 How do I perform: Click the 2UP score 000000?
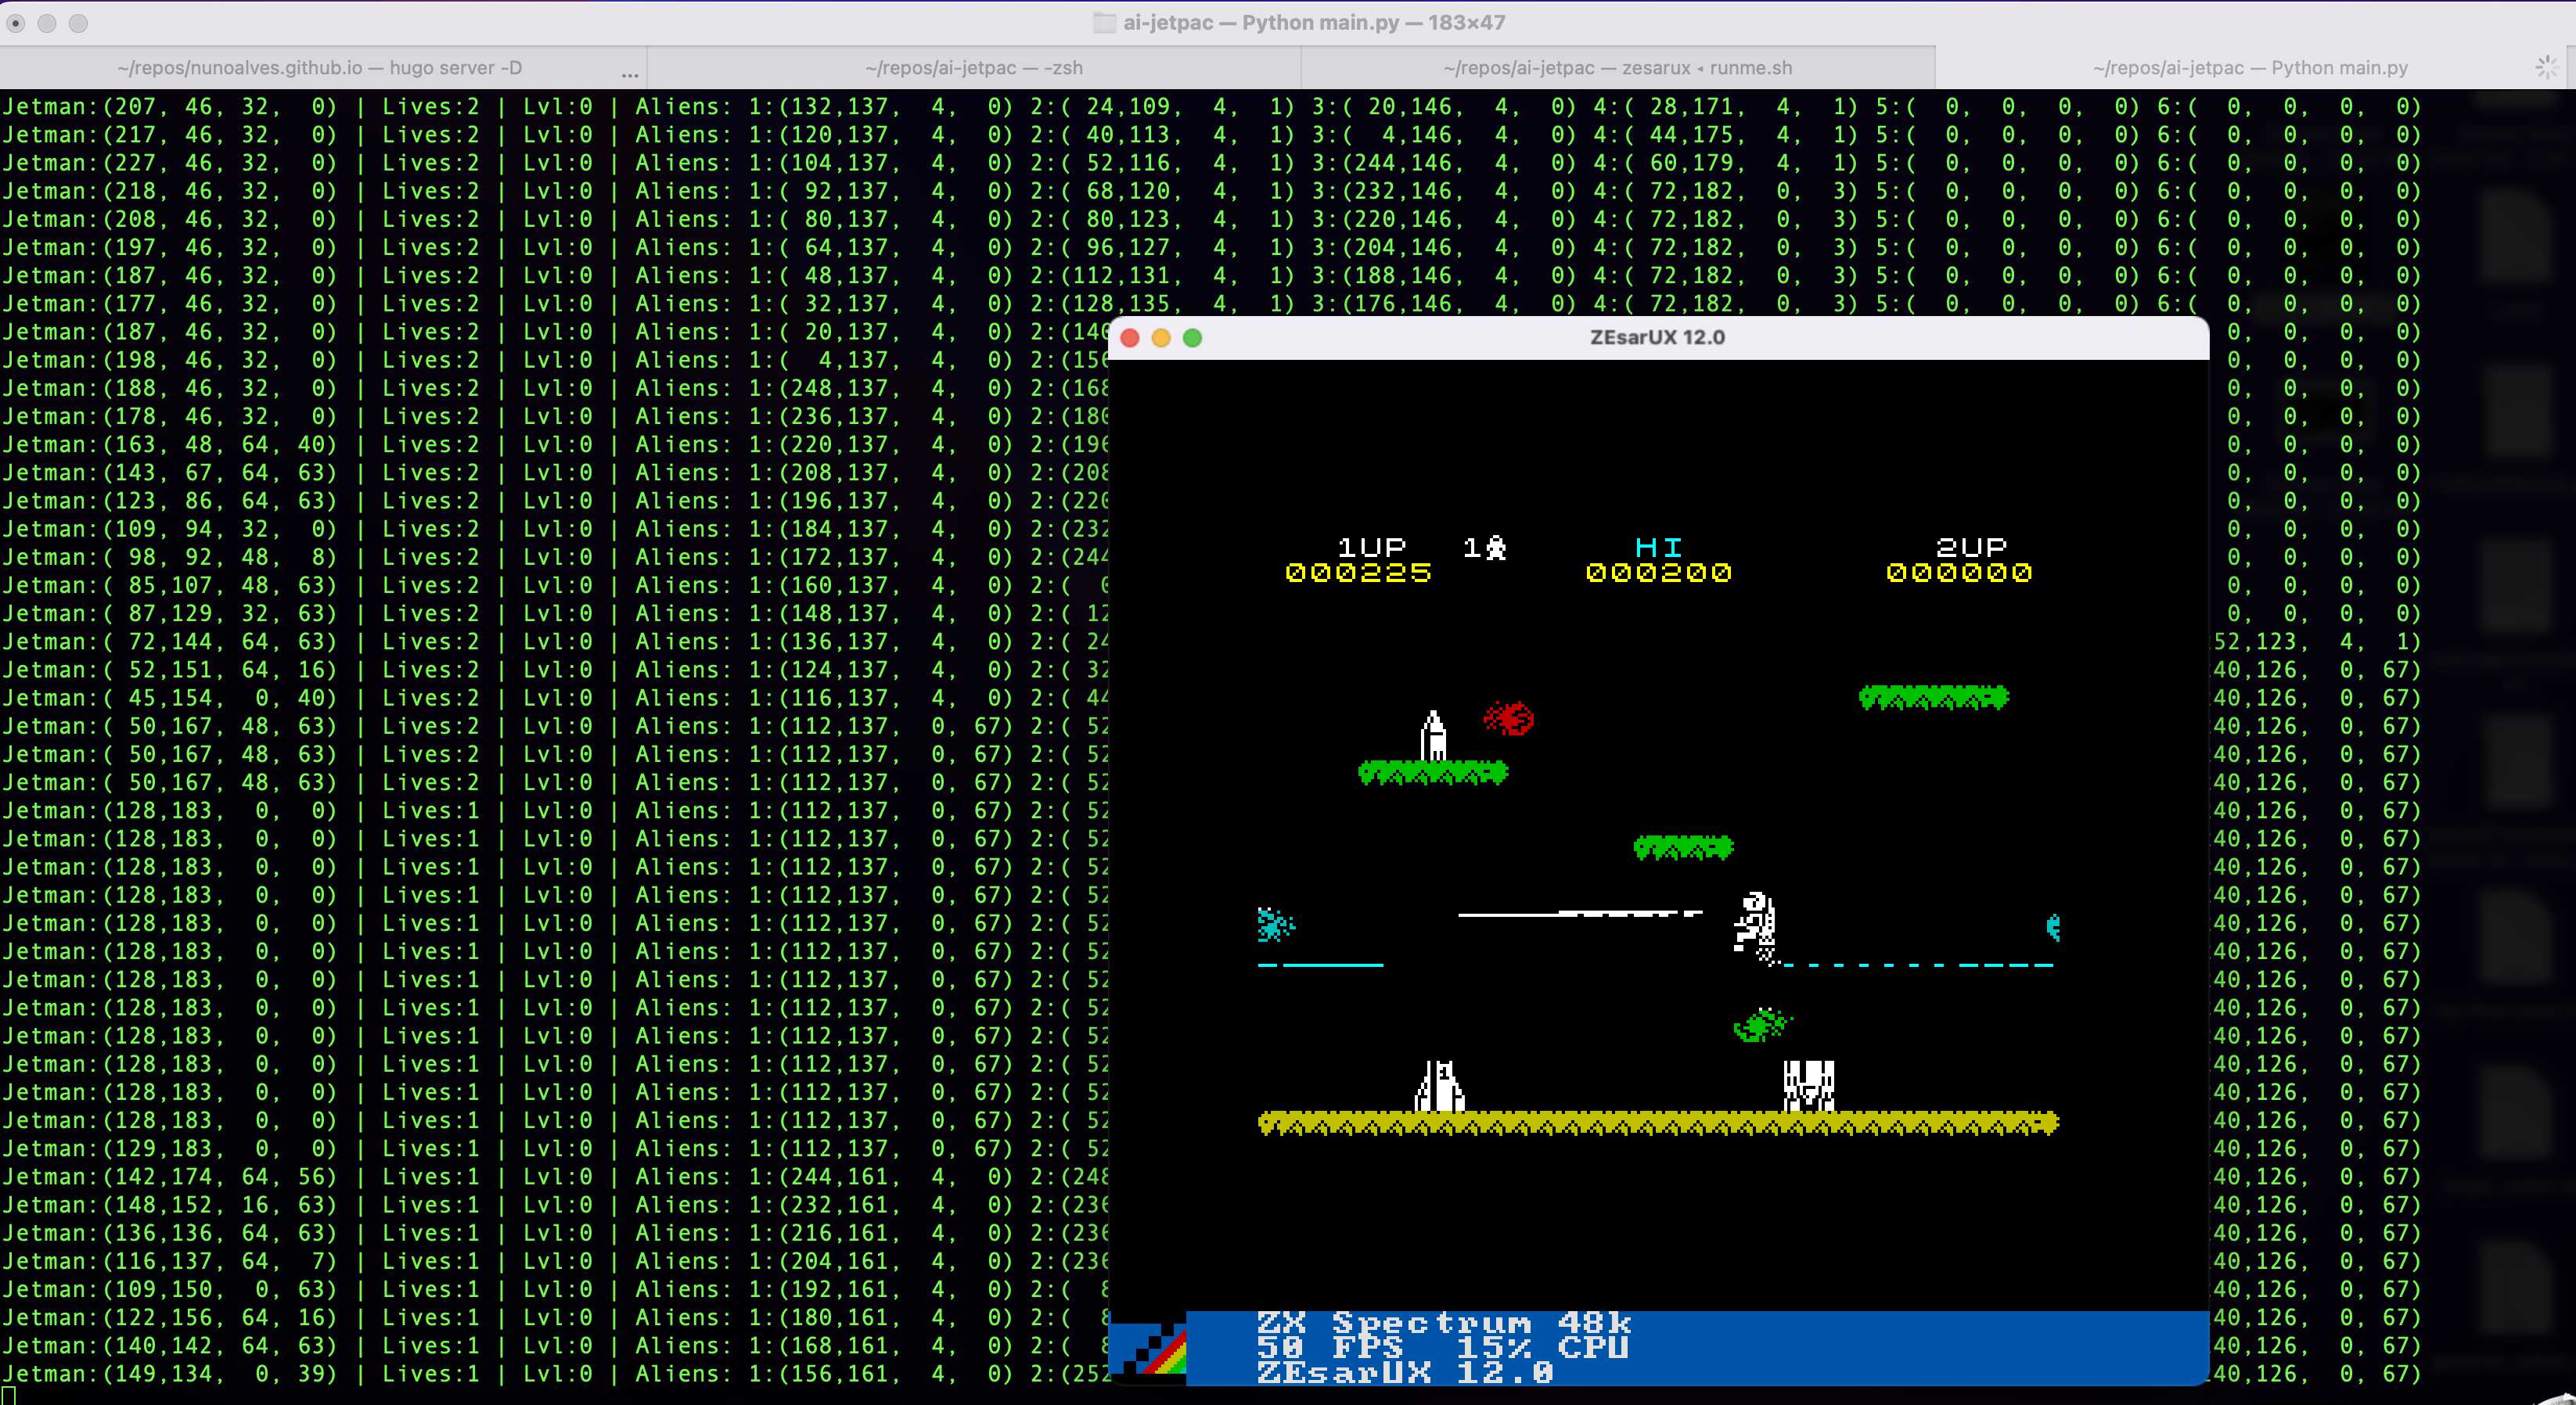(1958, 573)
